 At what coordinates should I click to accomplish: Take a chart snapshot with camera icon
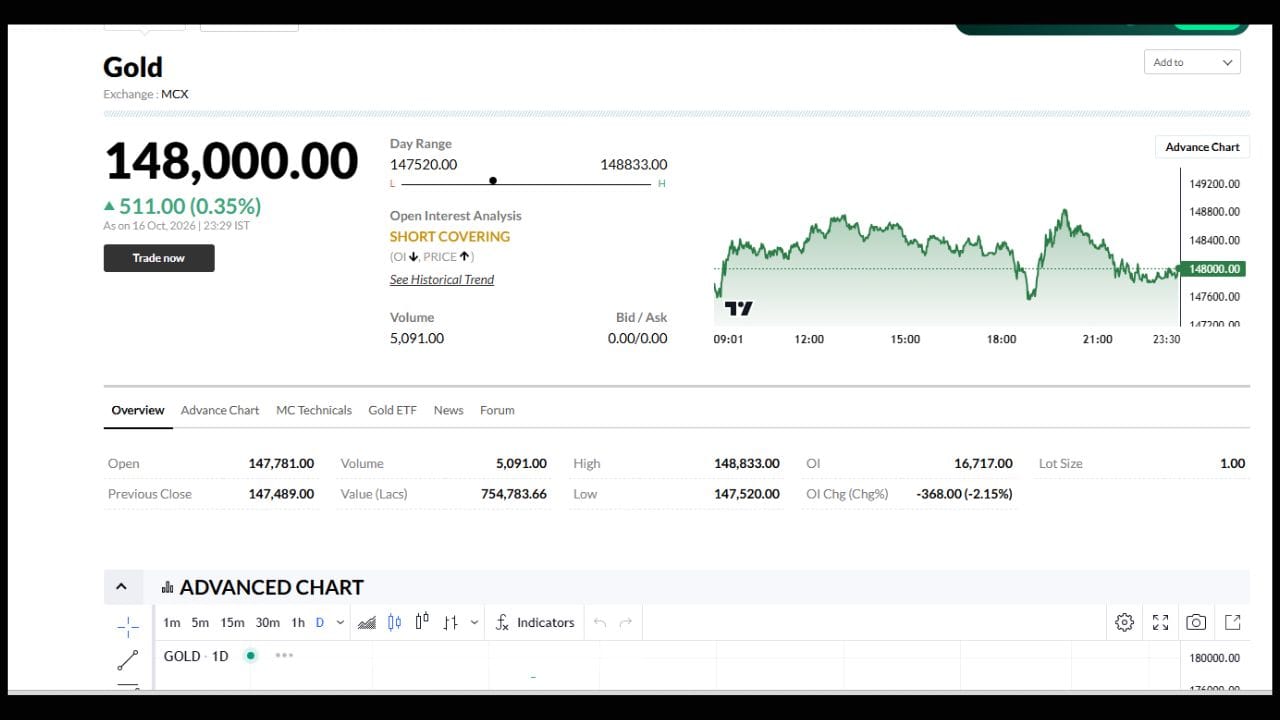(1196, 622)
